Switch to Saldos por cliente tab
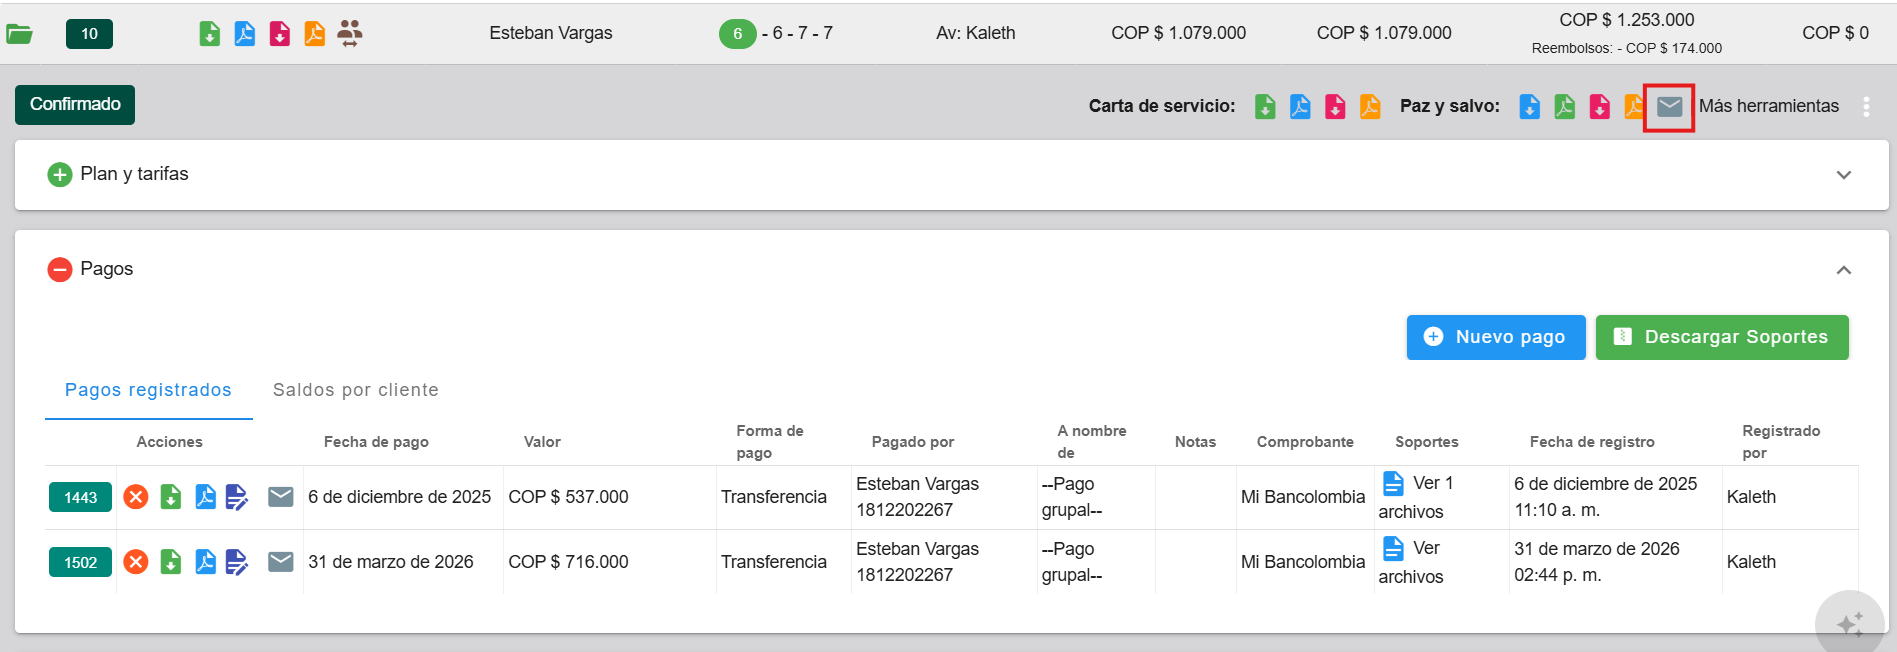Viewport: 1897px width, 652px height. (355, 390)
